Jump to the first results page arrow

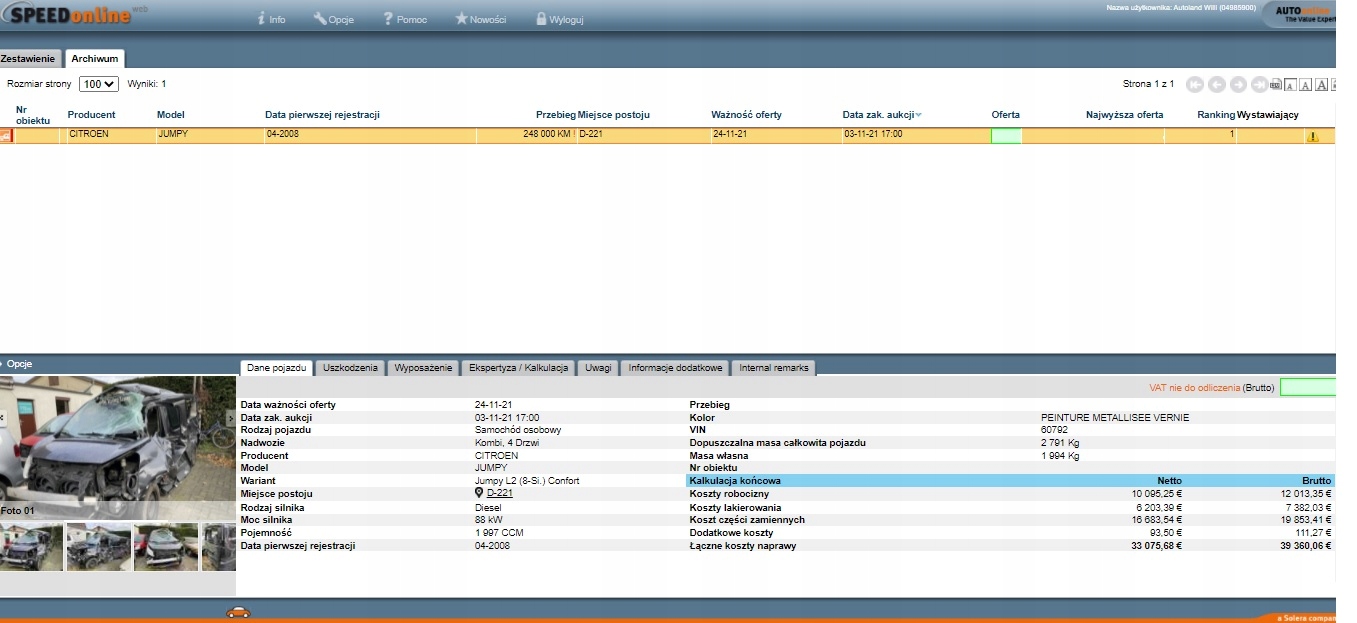point(1194,85)
